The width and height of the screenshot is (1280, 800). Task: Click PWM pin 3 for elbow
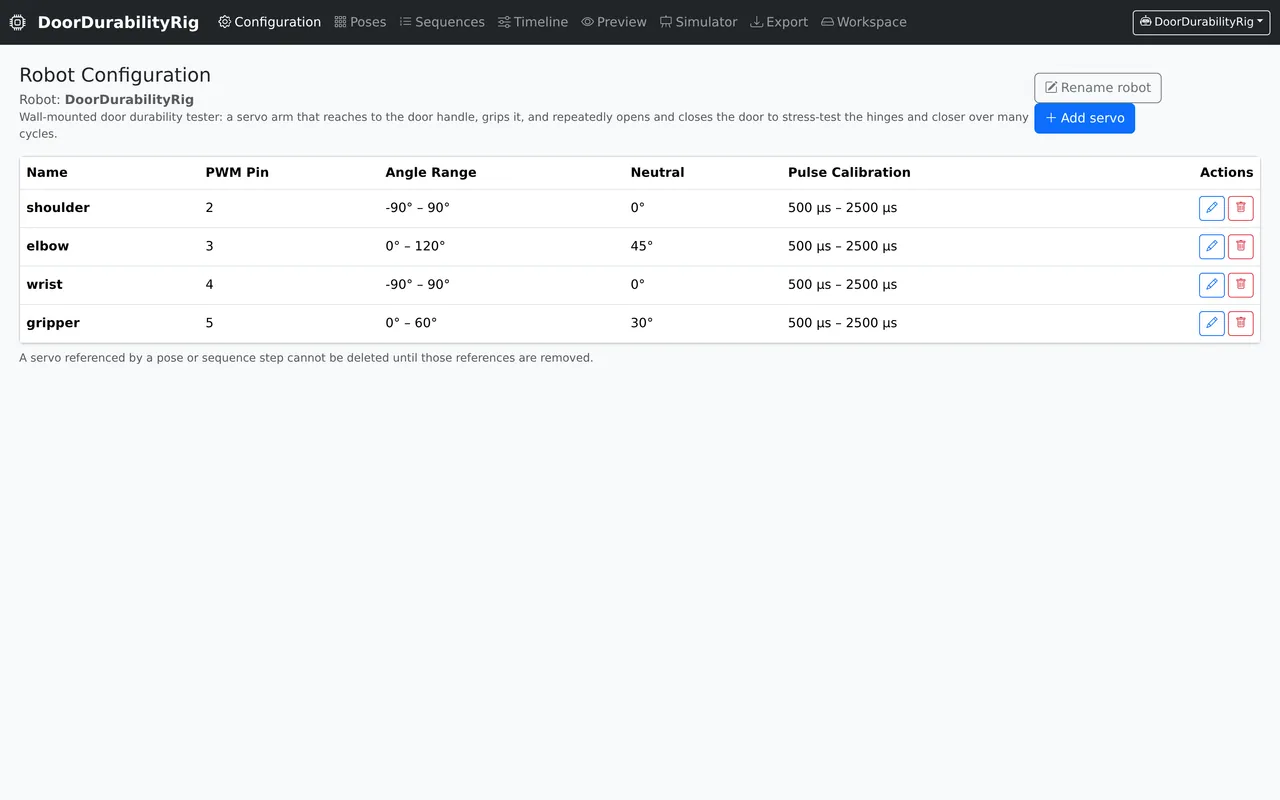pyautogui.click(x=209, y=246)
